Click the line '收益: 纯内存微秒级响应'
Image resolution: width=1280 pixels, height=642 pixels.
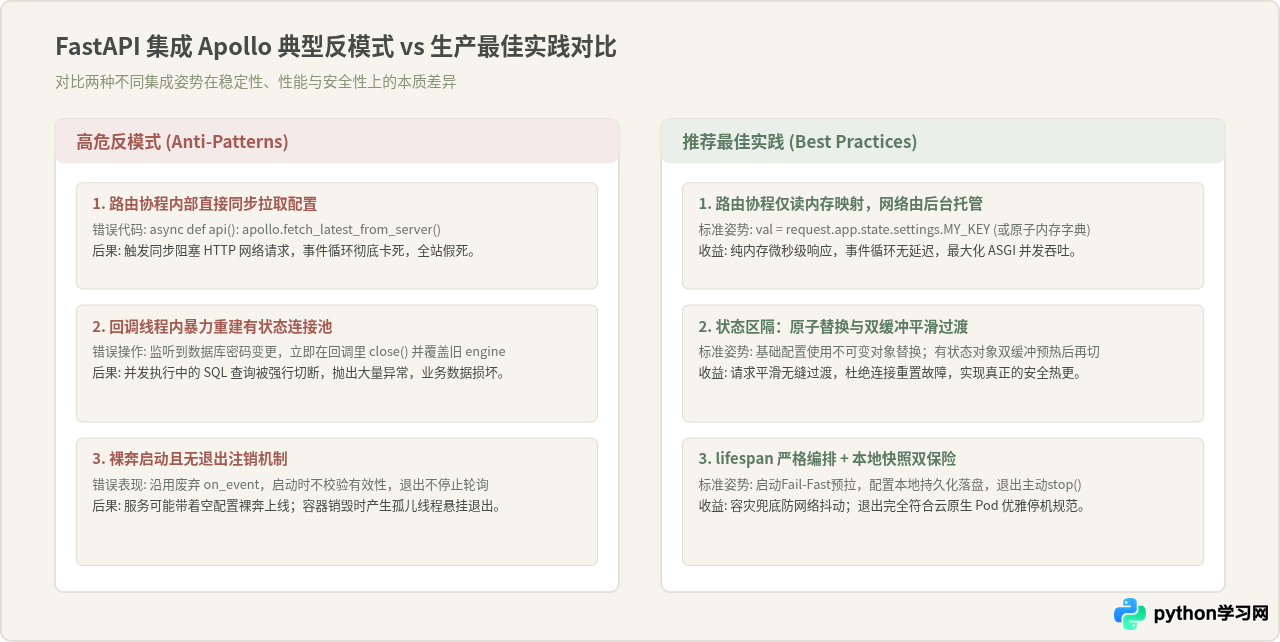point(888,250)
